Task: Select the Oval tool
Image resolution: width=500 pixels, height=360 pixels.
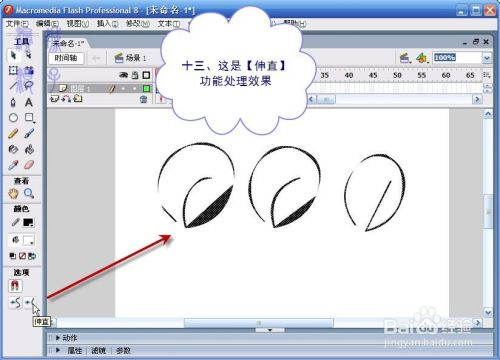Action: pos(13,118)
